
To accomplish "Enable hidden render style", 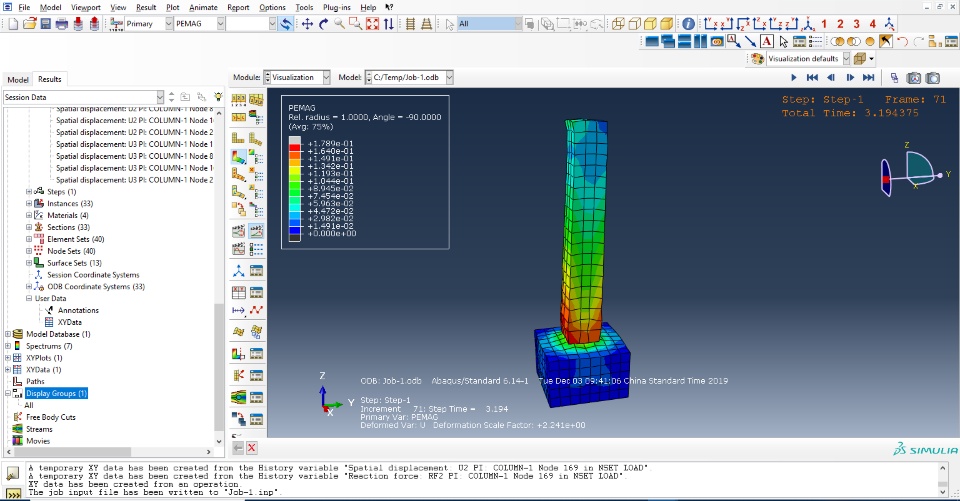I will coord(634,24).
